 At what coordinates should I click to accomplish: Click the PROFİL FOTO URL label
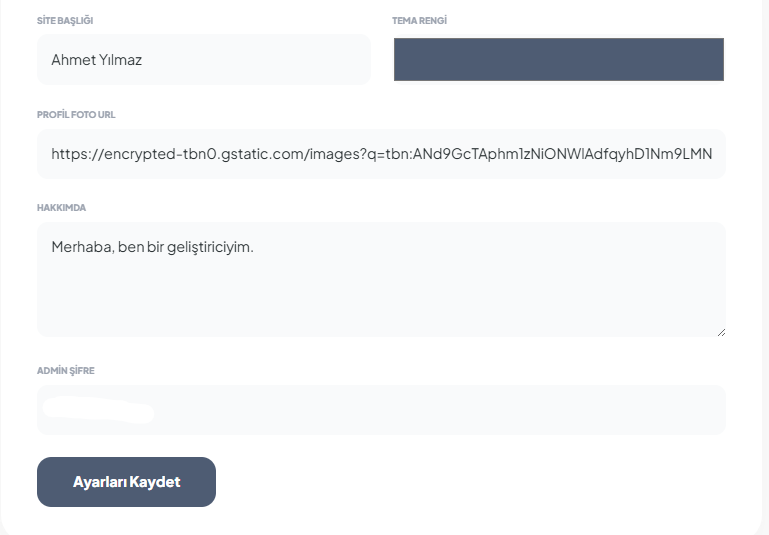(76, 114)
